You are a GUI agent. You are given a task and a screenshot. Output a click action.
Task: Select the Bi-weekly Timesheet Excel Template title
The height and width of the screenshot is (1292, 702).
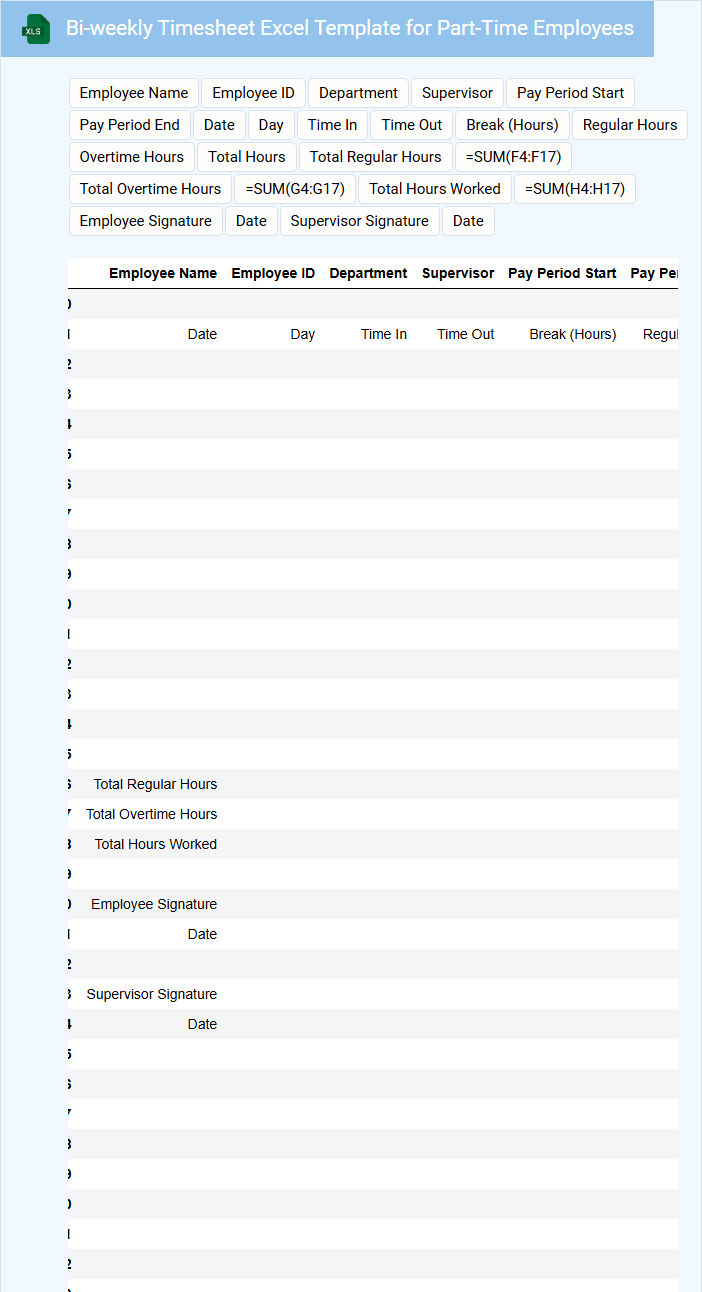tap(350, 28)
